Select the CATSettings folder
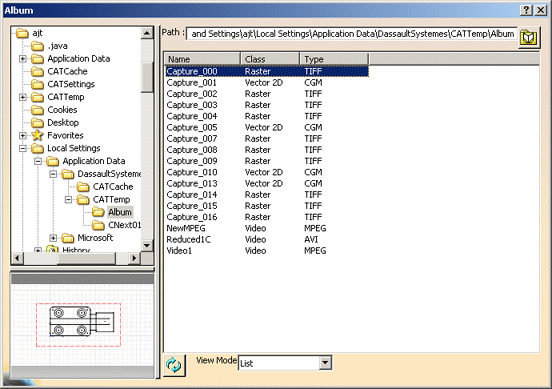 63,84
